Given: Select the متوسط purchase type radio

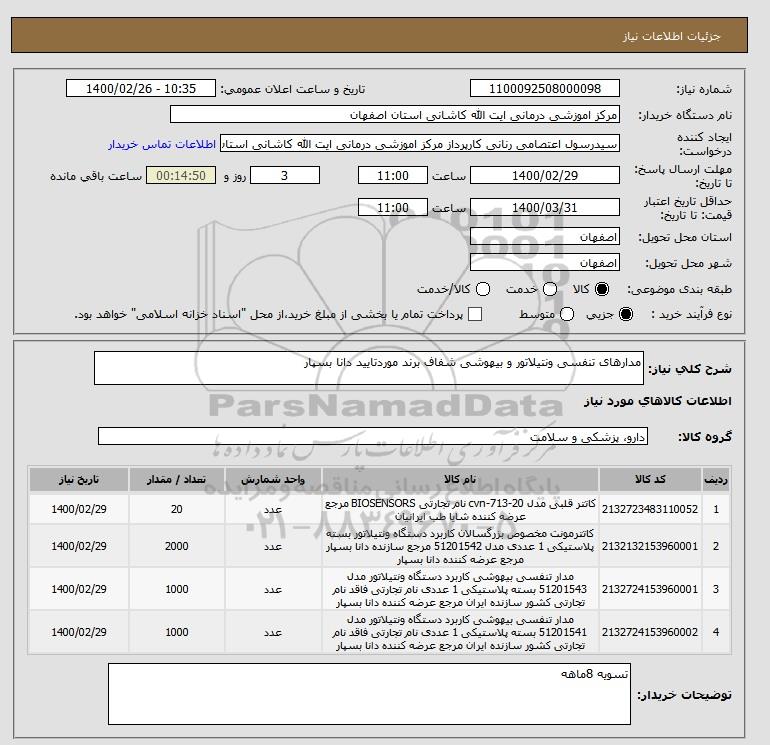Looking at the screenshot, I should (567, 314).
